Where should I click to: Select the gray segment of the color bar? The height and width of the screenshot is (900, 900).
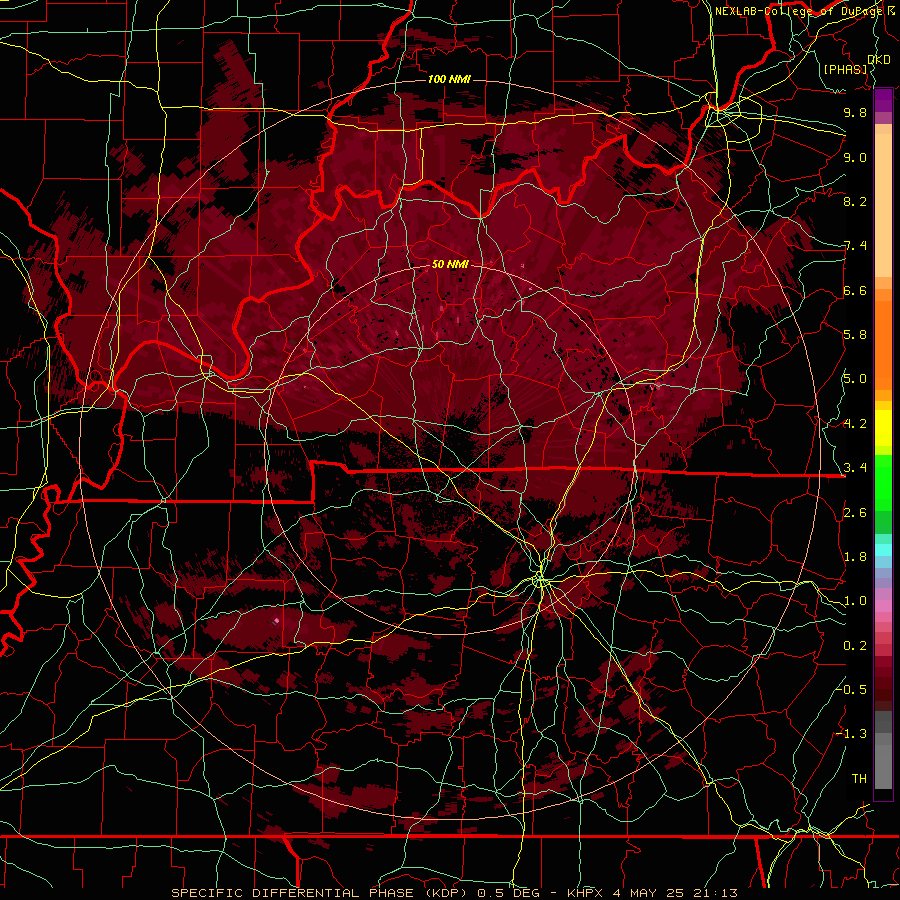(x=883, y=752)
